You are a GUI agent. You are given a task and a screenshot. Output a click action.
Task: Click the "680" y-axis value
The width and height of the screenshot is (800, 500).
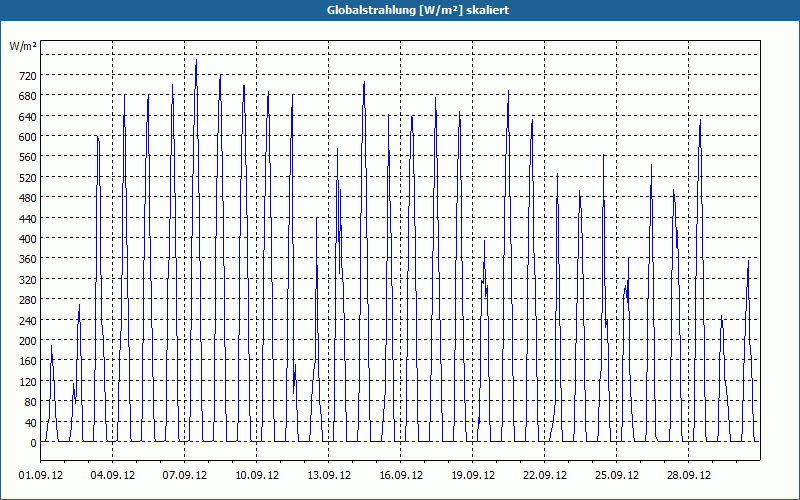28,96
